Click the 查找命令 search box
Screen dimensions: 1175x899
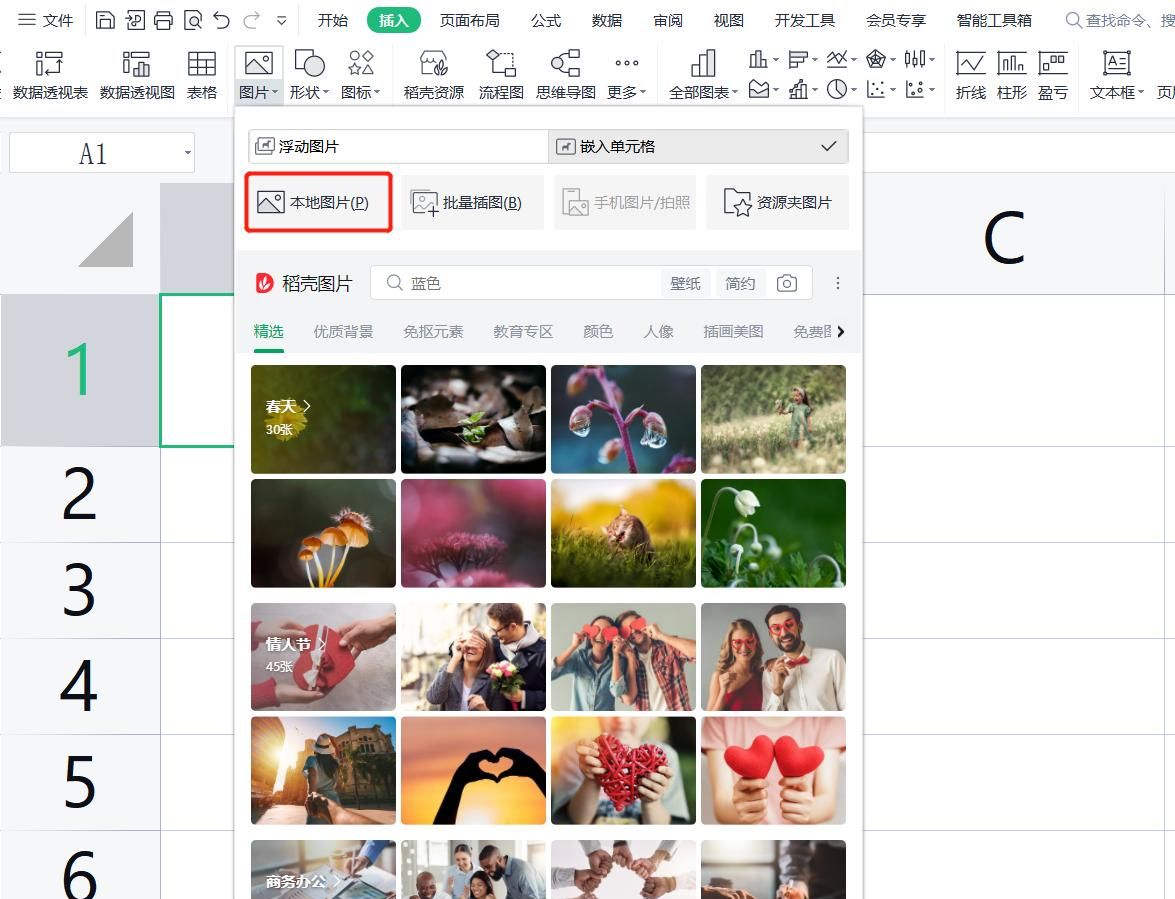(1120, 20)
